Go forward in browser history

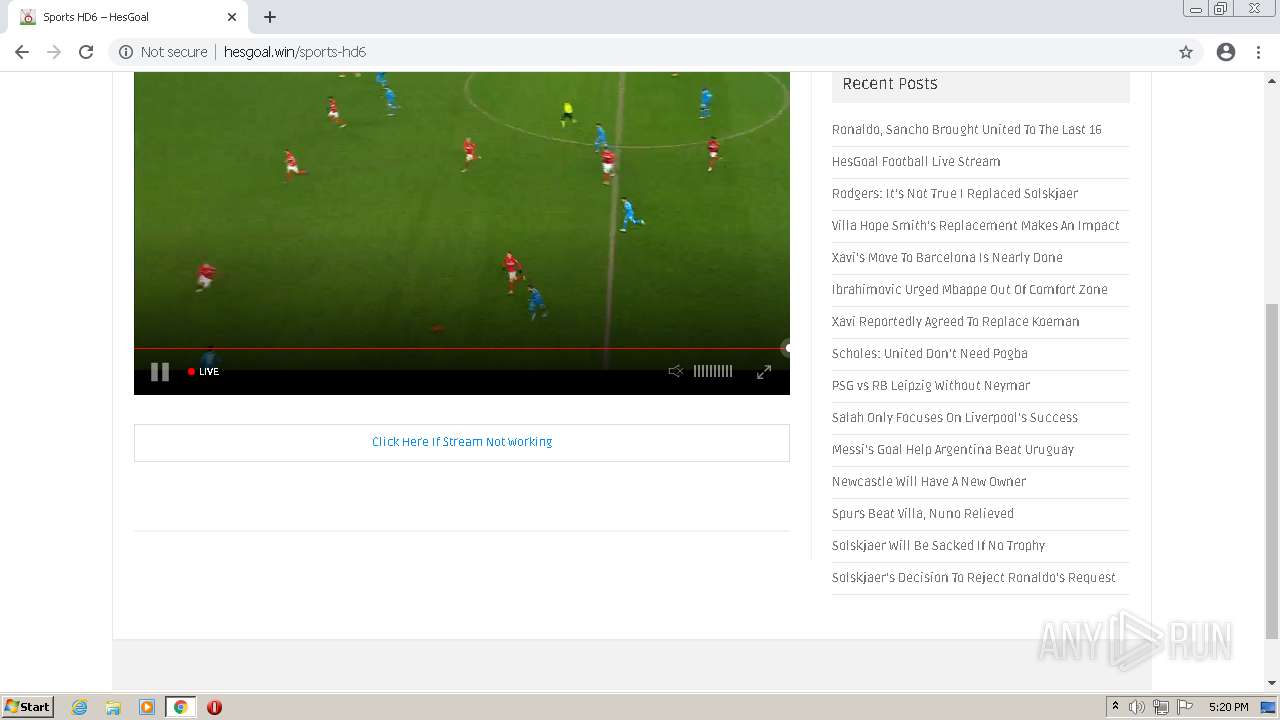coord(54,52)
